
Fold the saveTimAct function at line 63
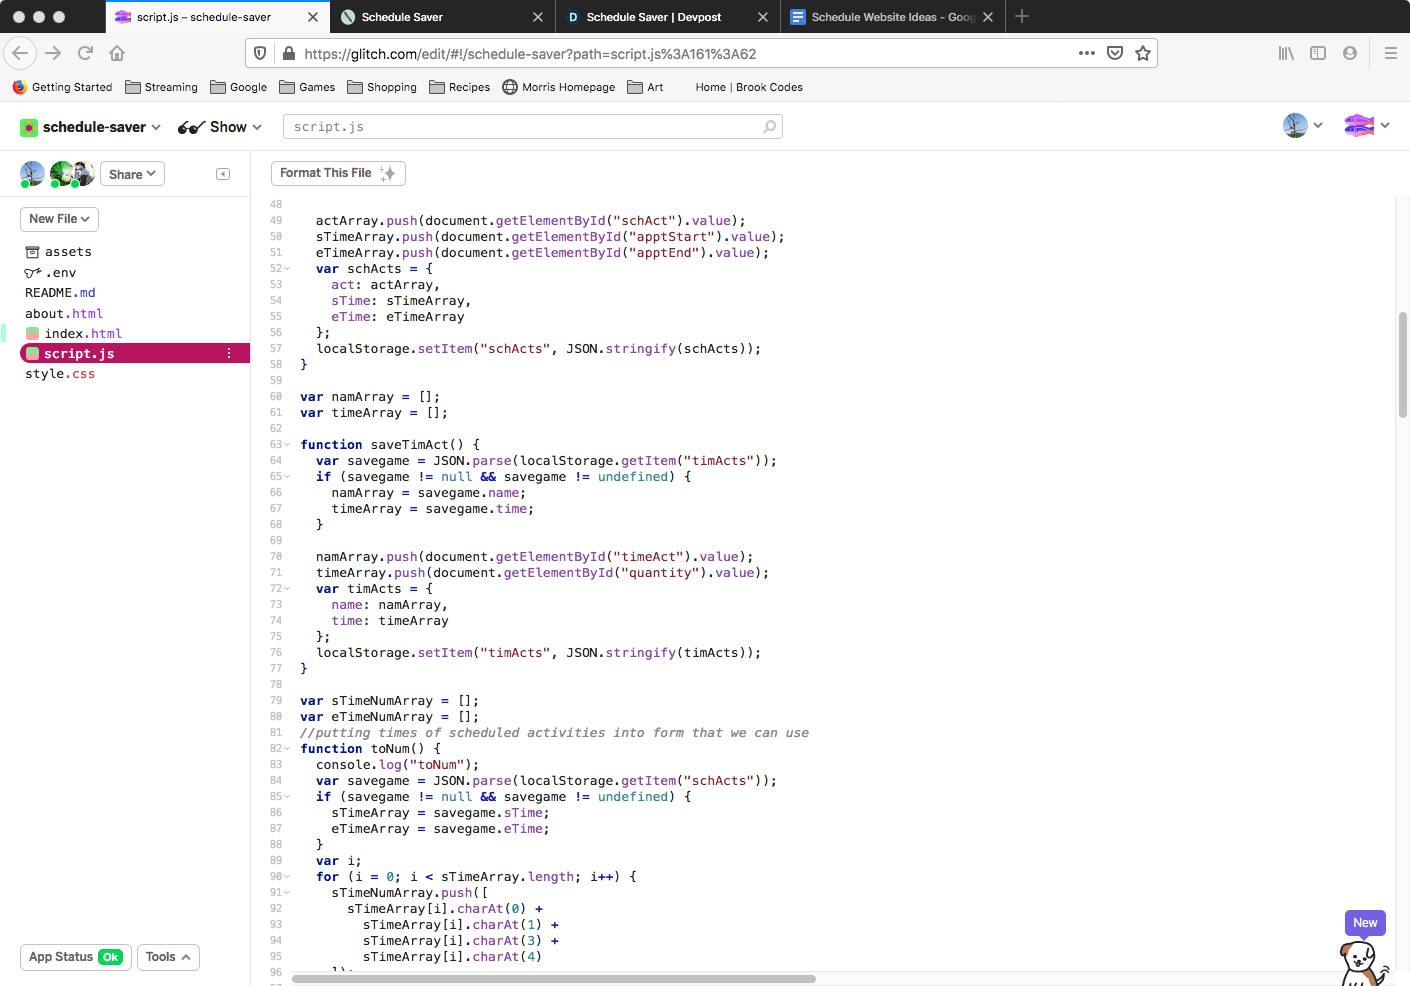(x=287, y=445)
